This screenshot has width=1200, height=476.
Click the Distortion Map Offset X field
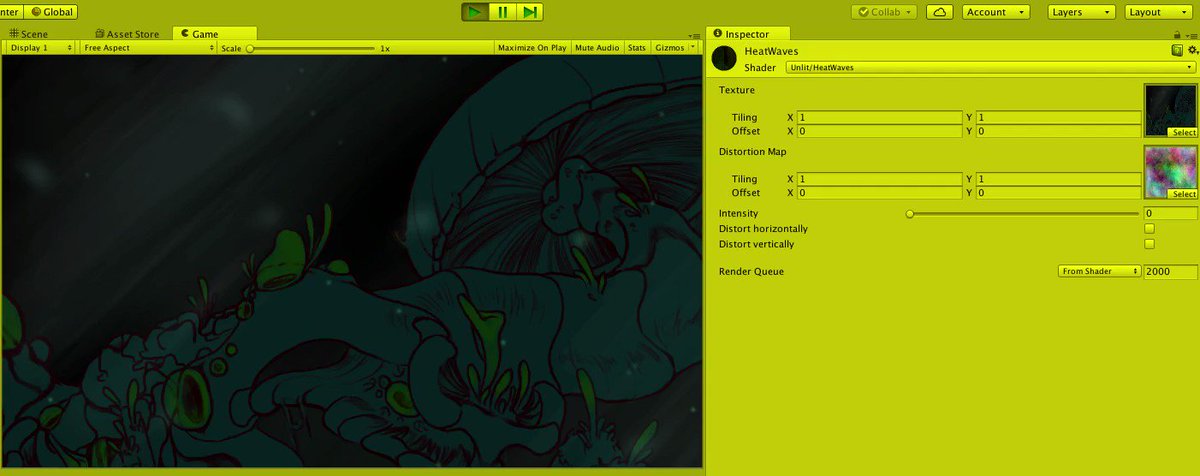880,192
